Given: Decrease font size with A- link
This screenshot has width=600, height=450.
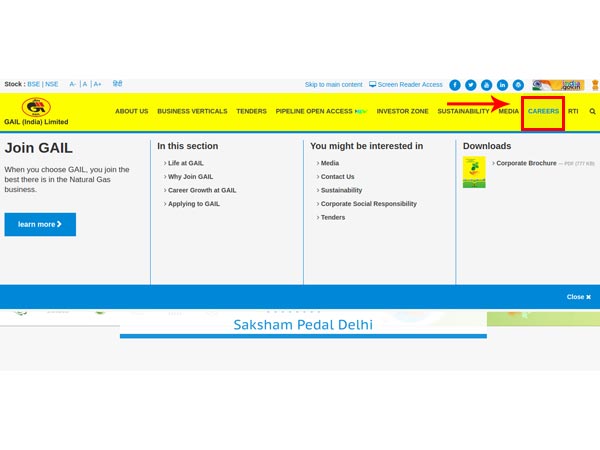Looking at the screenshot, I should 73,84.
